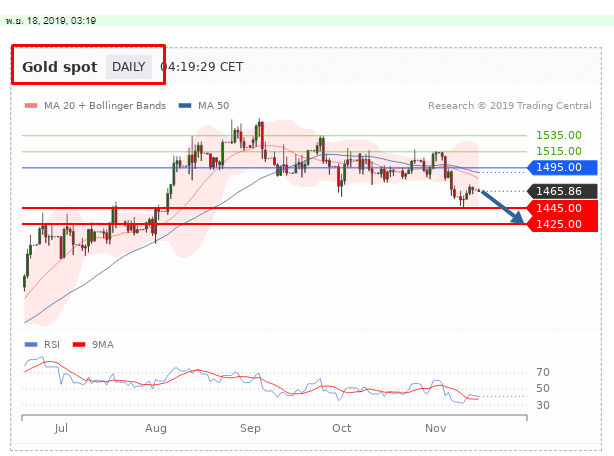Click the Nov label on the time axis

tap(436, 428)
